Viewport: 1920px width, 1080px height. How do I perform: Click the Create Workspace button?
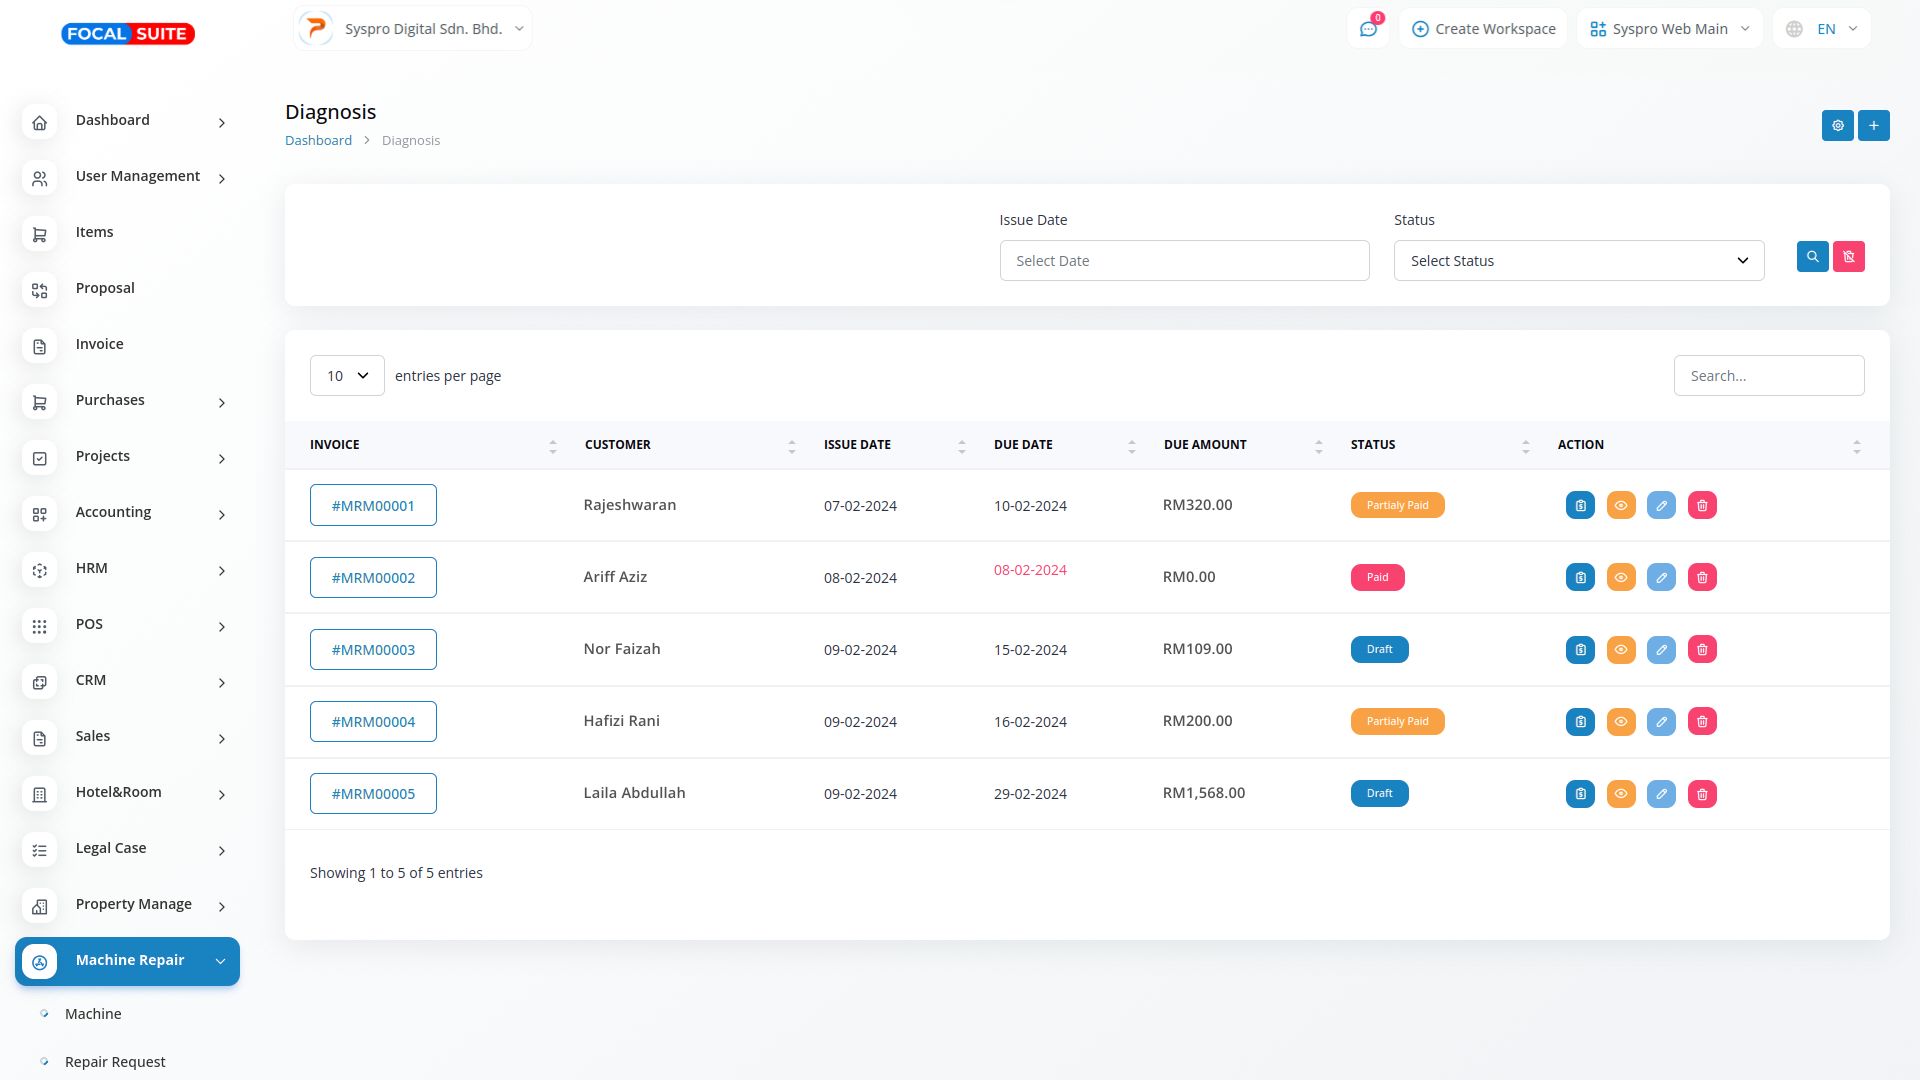1483,29
